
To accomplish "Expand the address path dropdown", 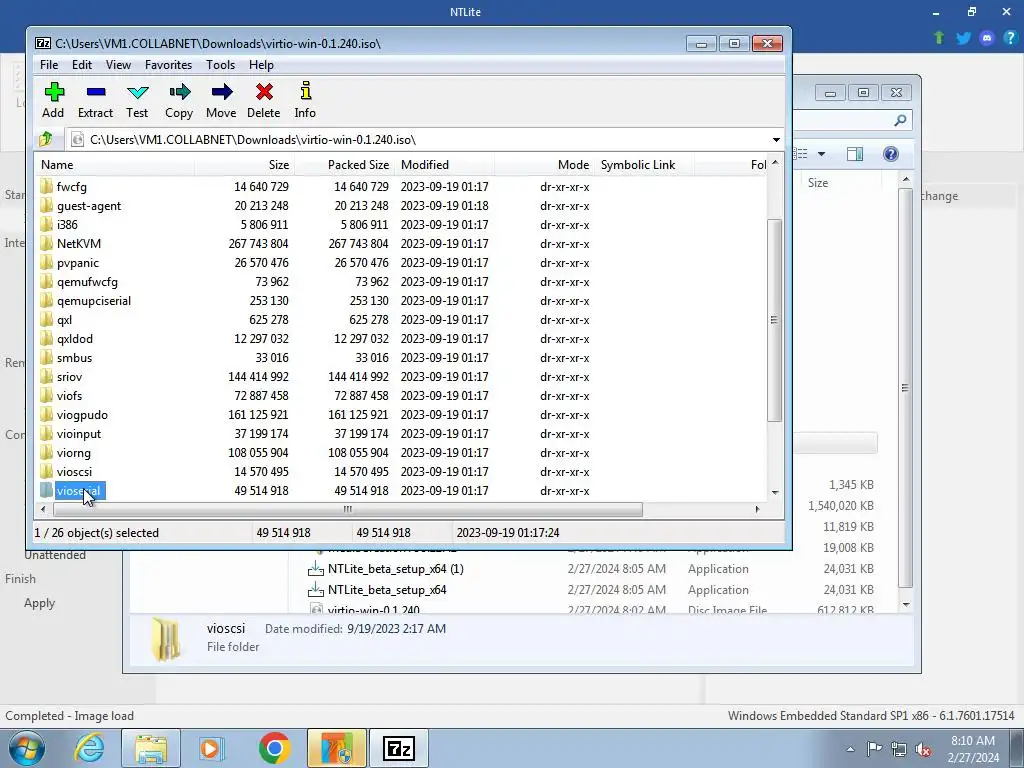I will pyautogui.click(x=776, y=140).
